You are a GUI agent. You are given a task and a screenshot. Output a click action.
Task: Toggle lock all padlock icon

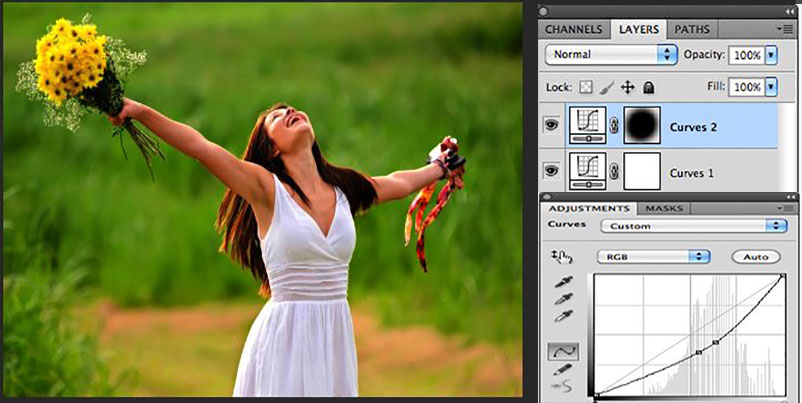tap(649, 87)
